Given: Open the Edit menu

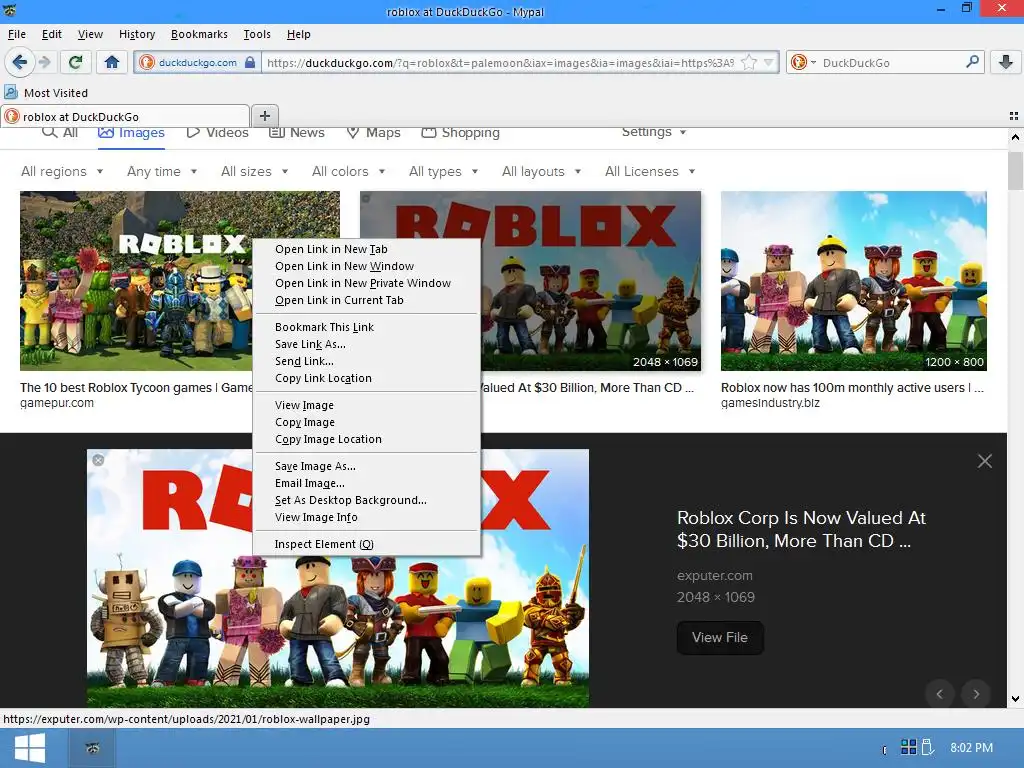Looking at the screenshot, I should coord(52,34).
